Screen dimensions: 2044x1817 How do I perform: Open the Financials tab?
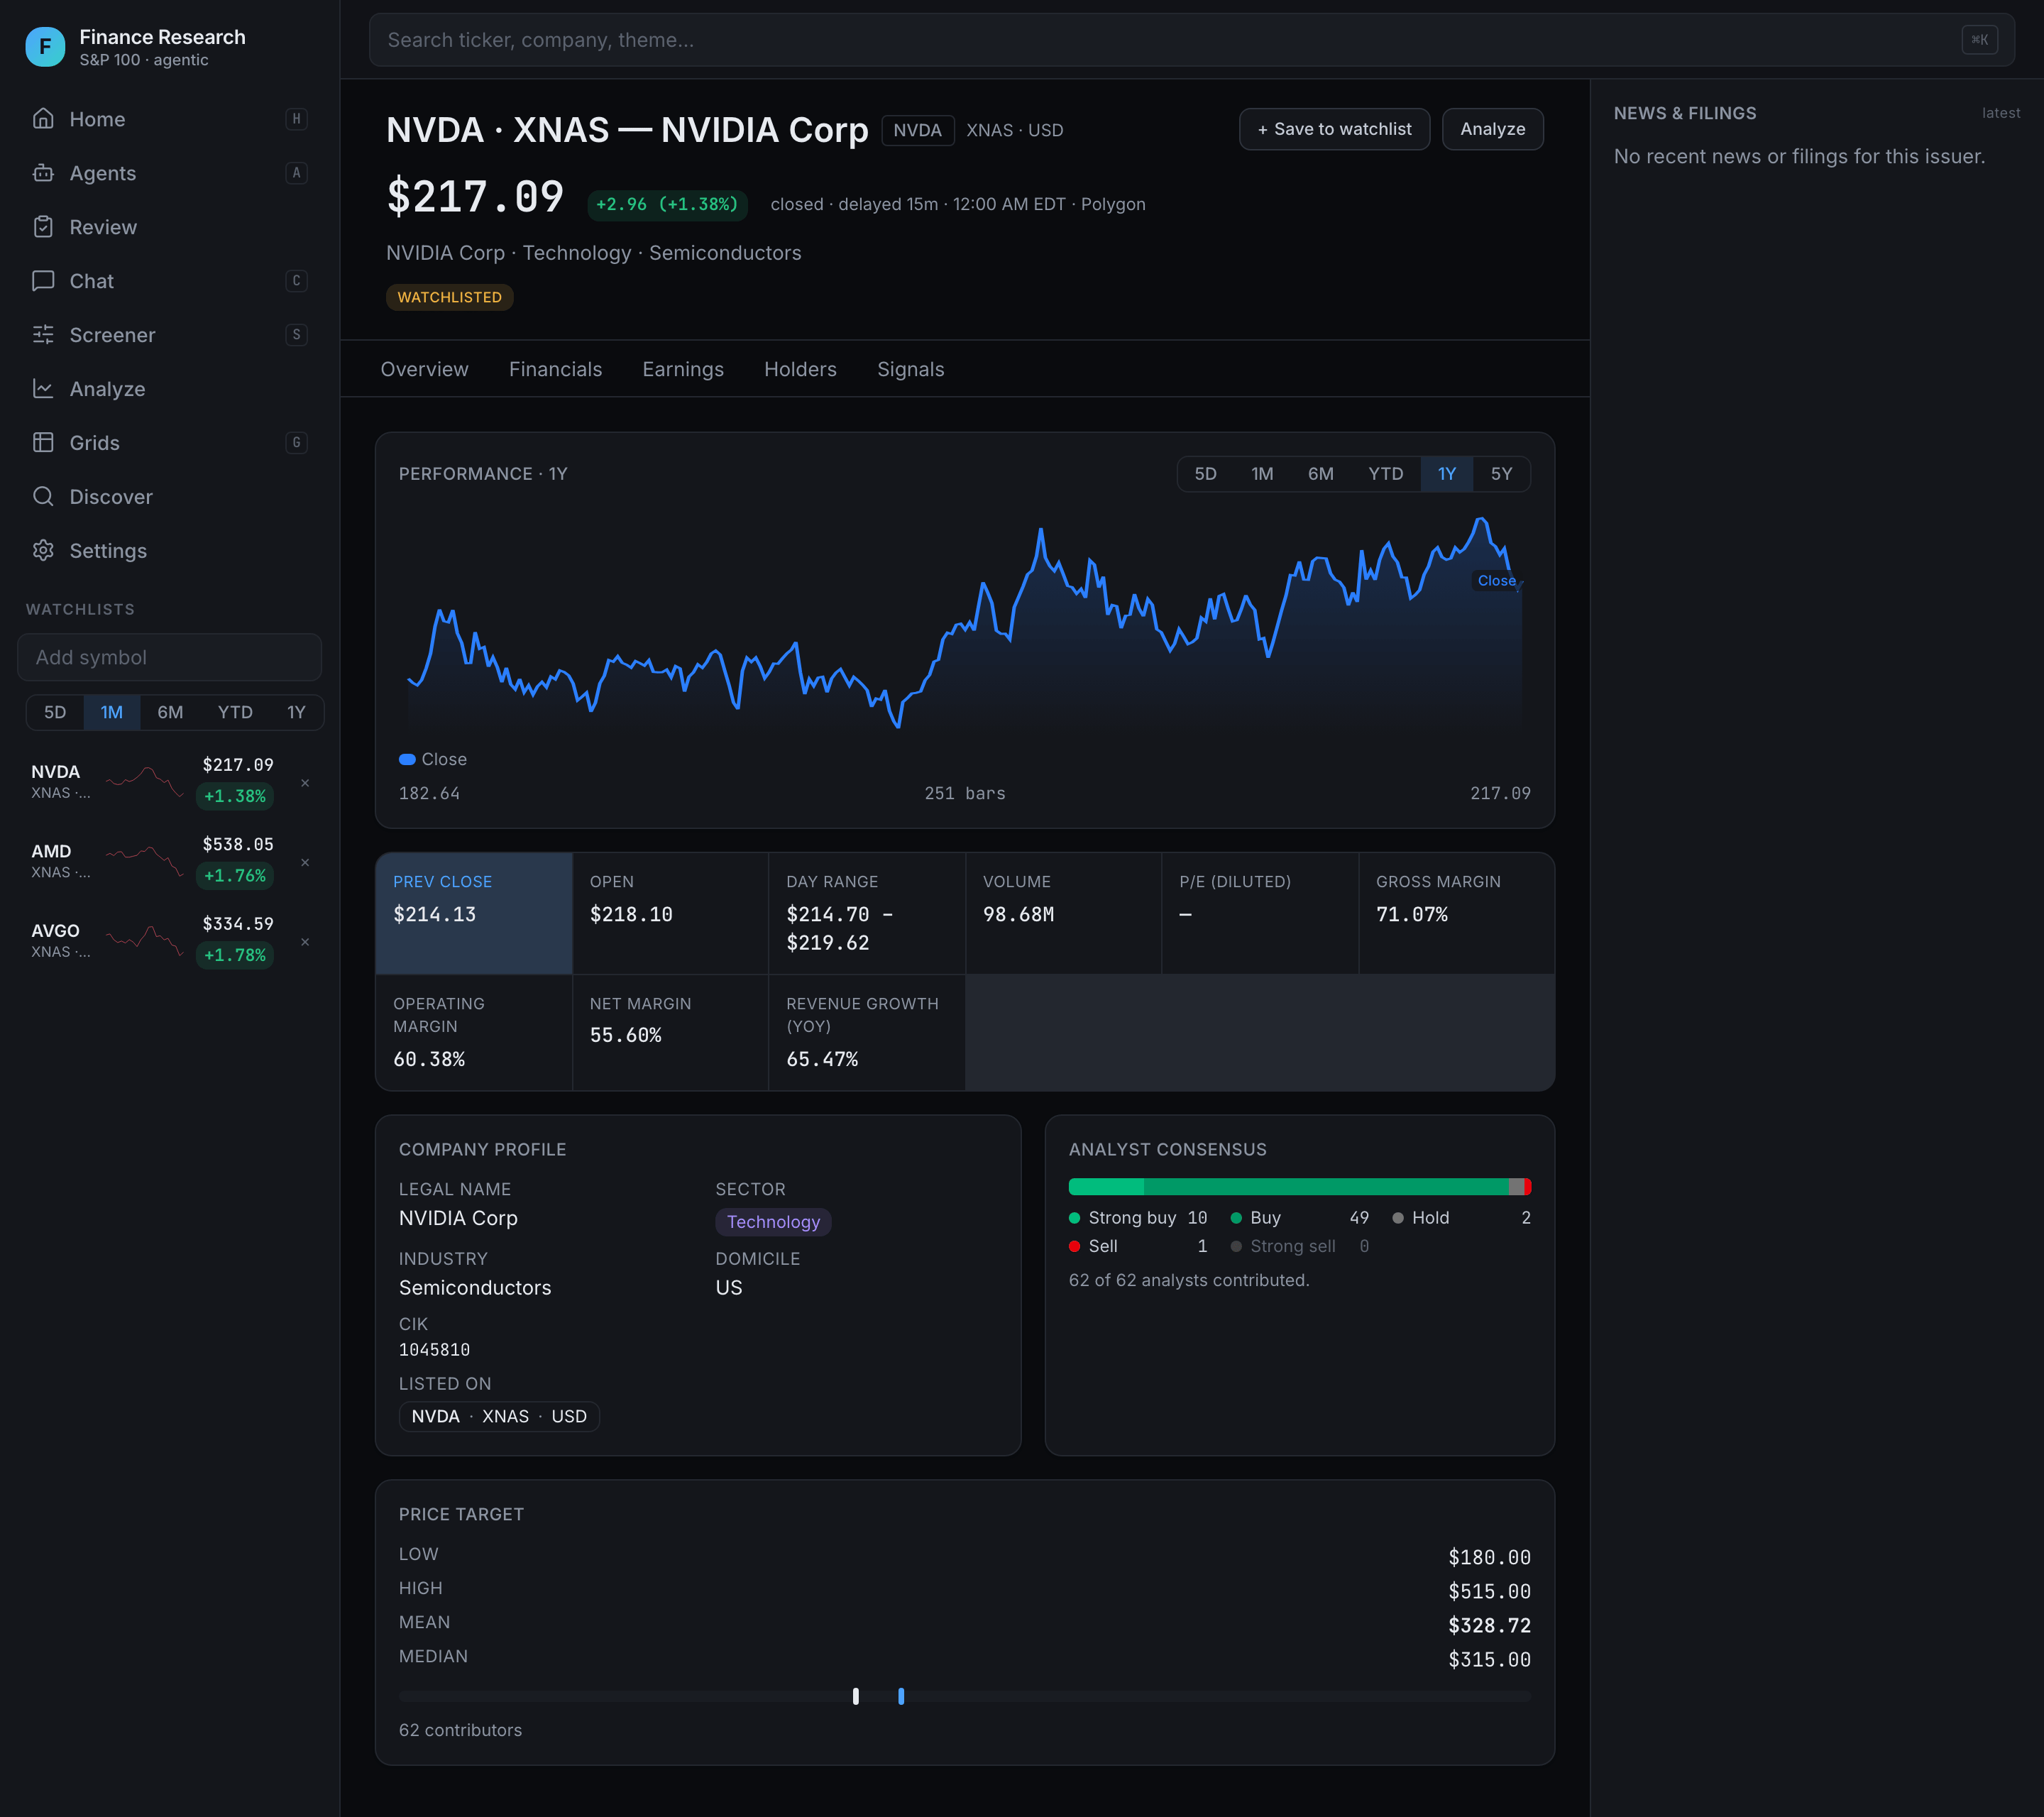[555, 369]
